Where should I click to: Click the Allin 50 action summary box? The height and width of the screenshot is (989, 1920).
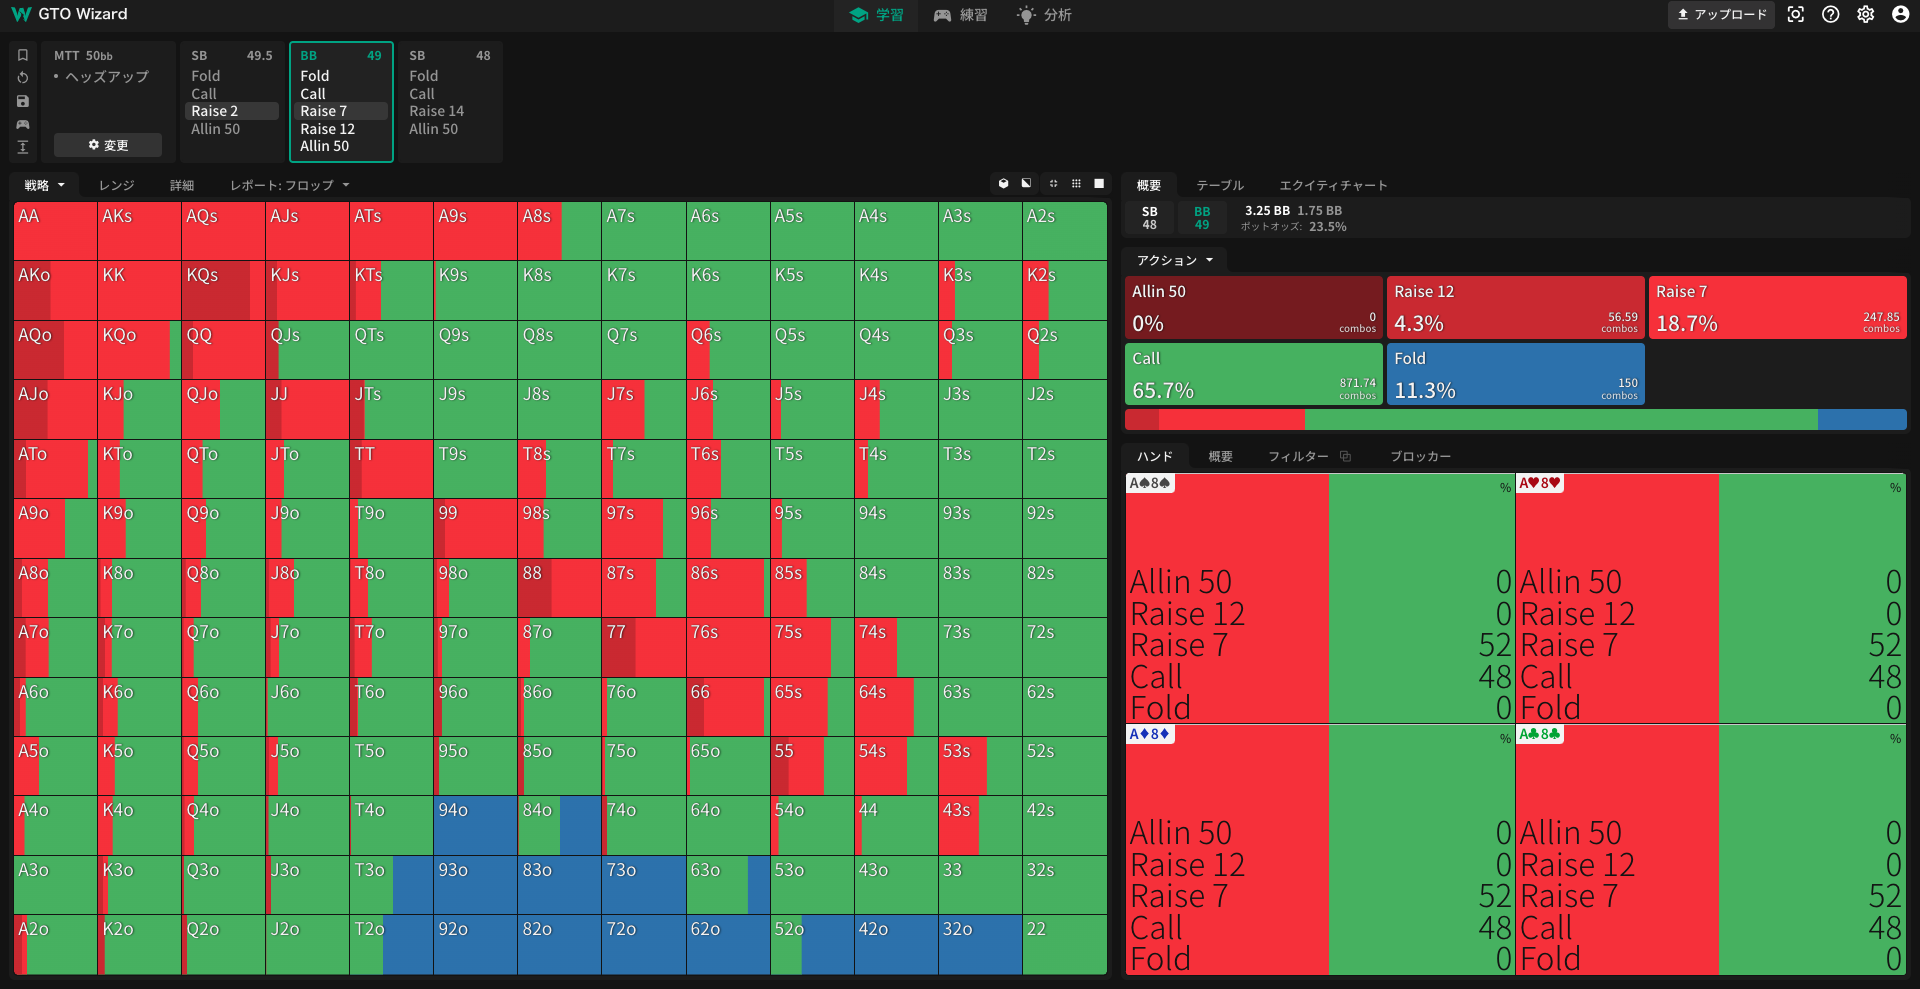pos(1254,307)
